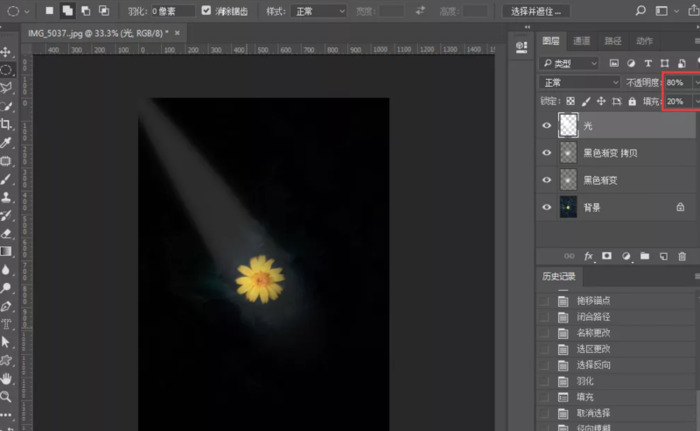Select the Hand tool
700x431 pixels.
pyautogui.click(x=7, y=378)
